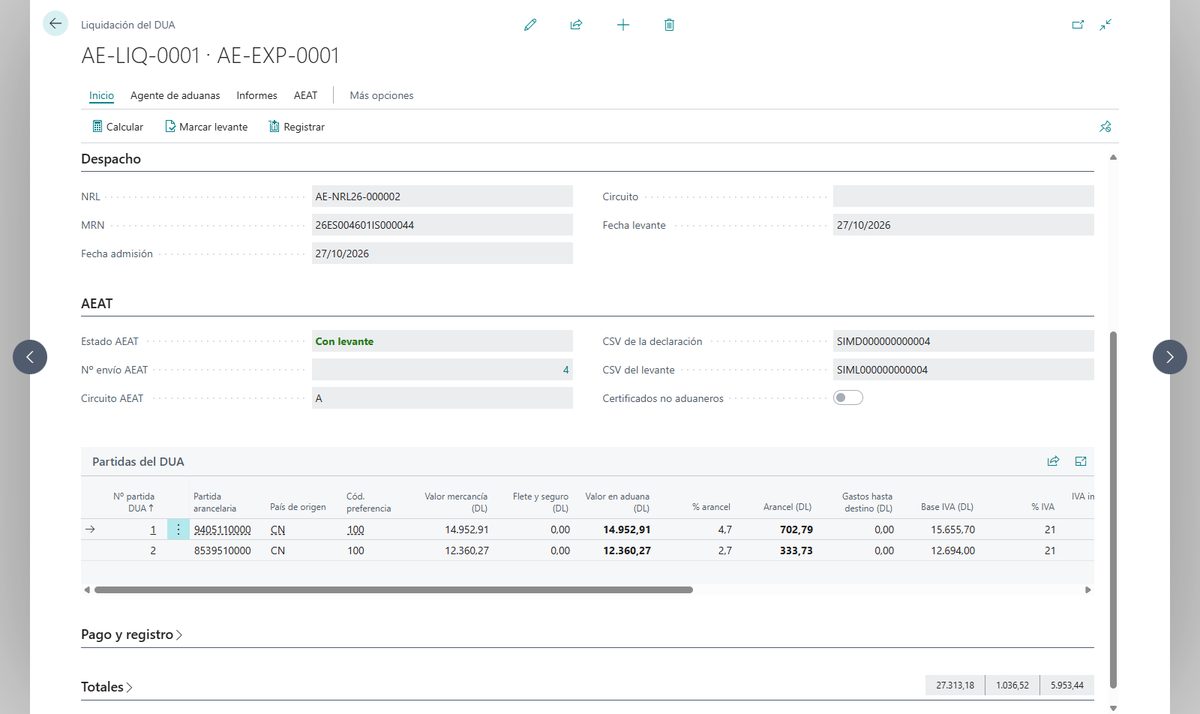The image size is (1200, 714).
Task: Click Base IVA value 15.655,70
Action: (952, 530)
